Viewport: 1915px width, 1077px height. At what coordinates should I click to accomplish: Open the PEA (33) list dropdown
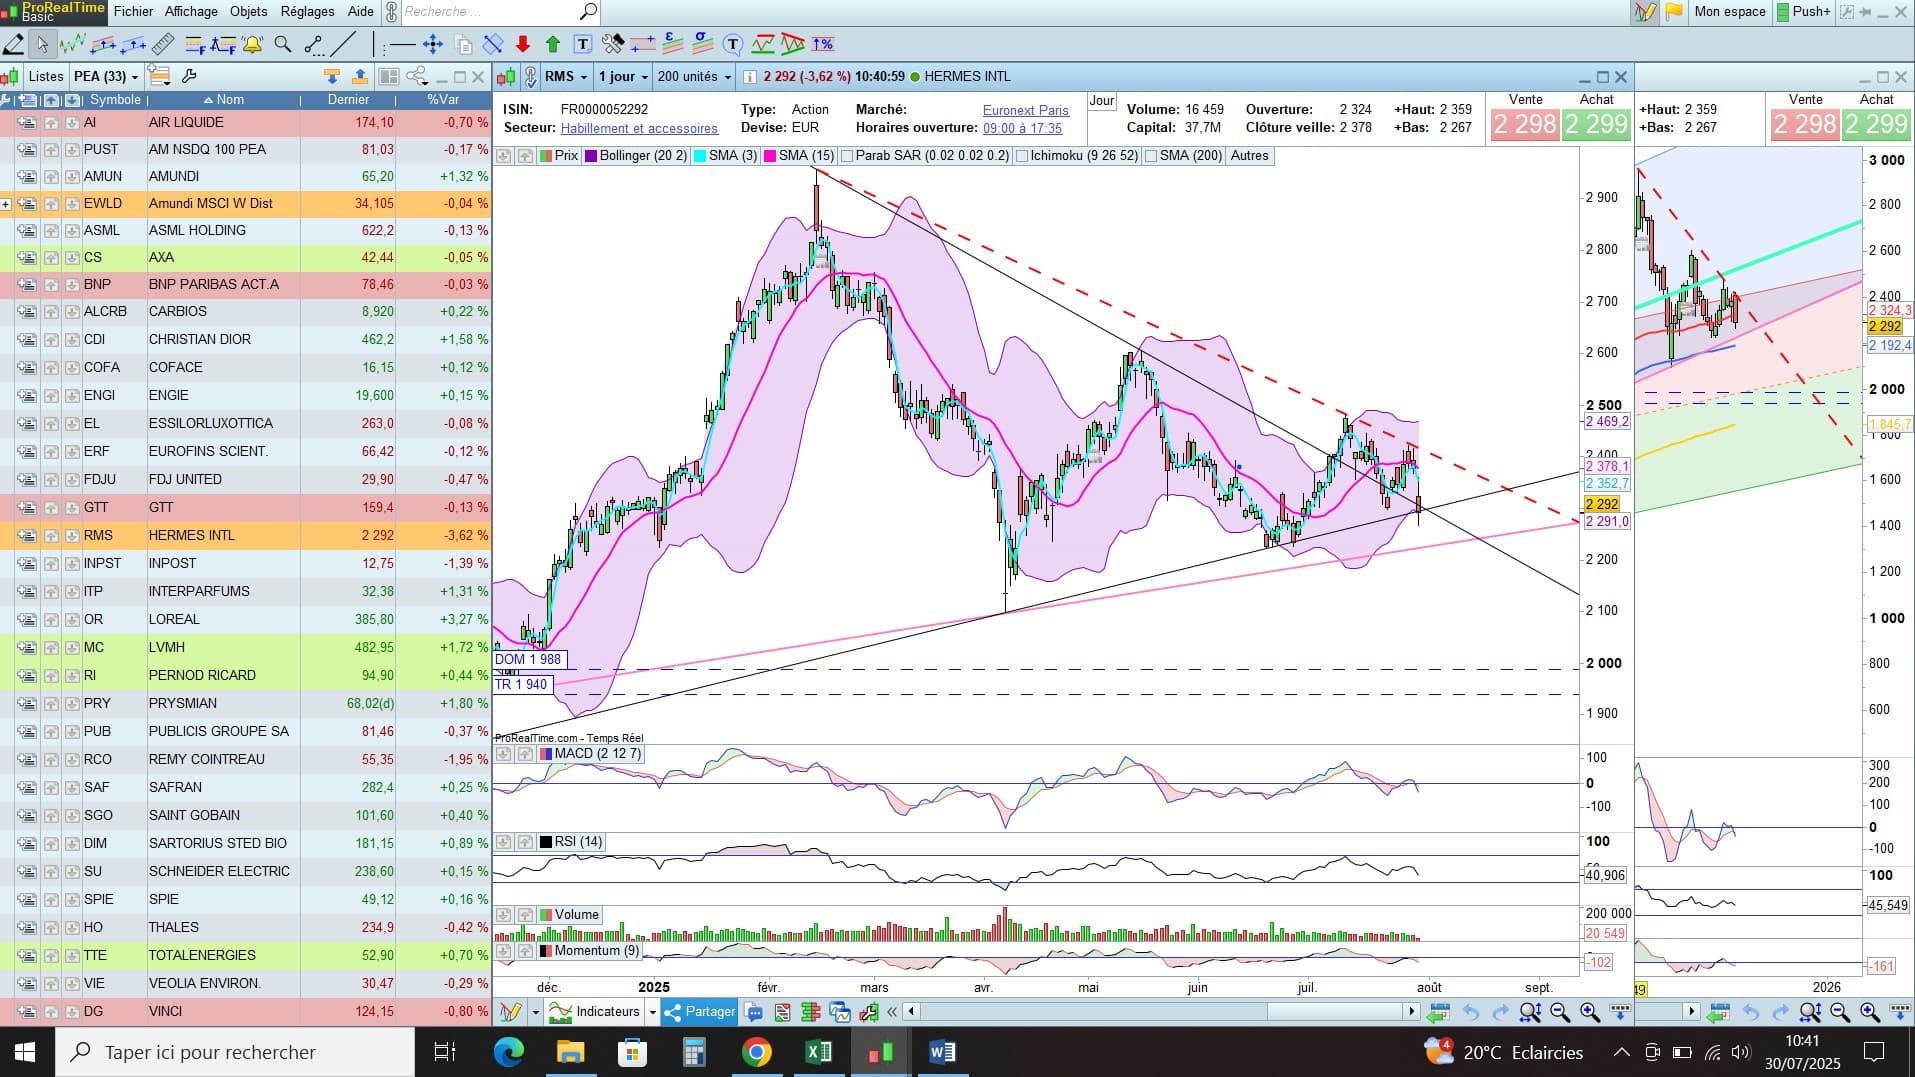pyautogui.click(x=105, y=76)
